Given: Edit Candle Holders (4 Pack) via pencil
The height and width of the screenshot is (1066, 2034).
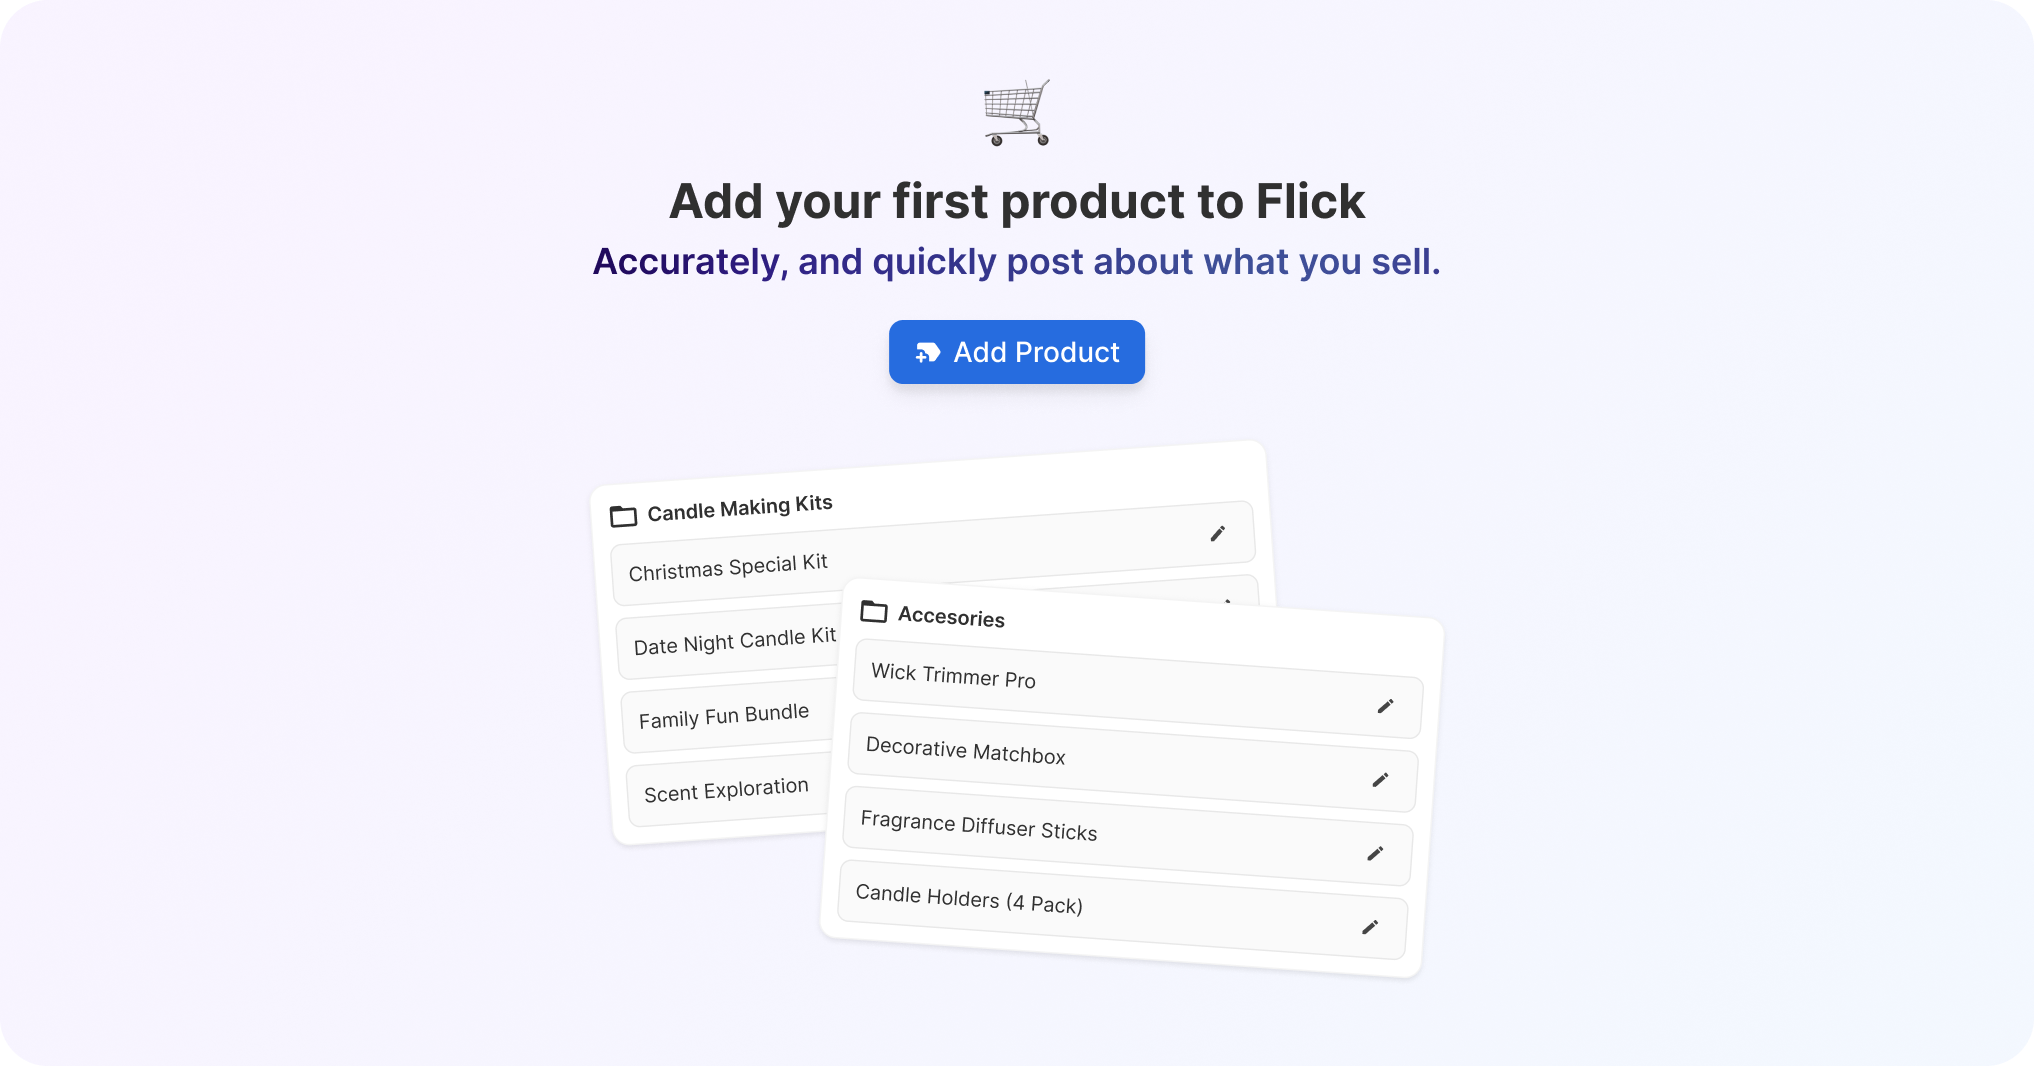Looking at the screenshot, I should point(1370,927).
